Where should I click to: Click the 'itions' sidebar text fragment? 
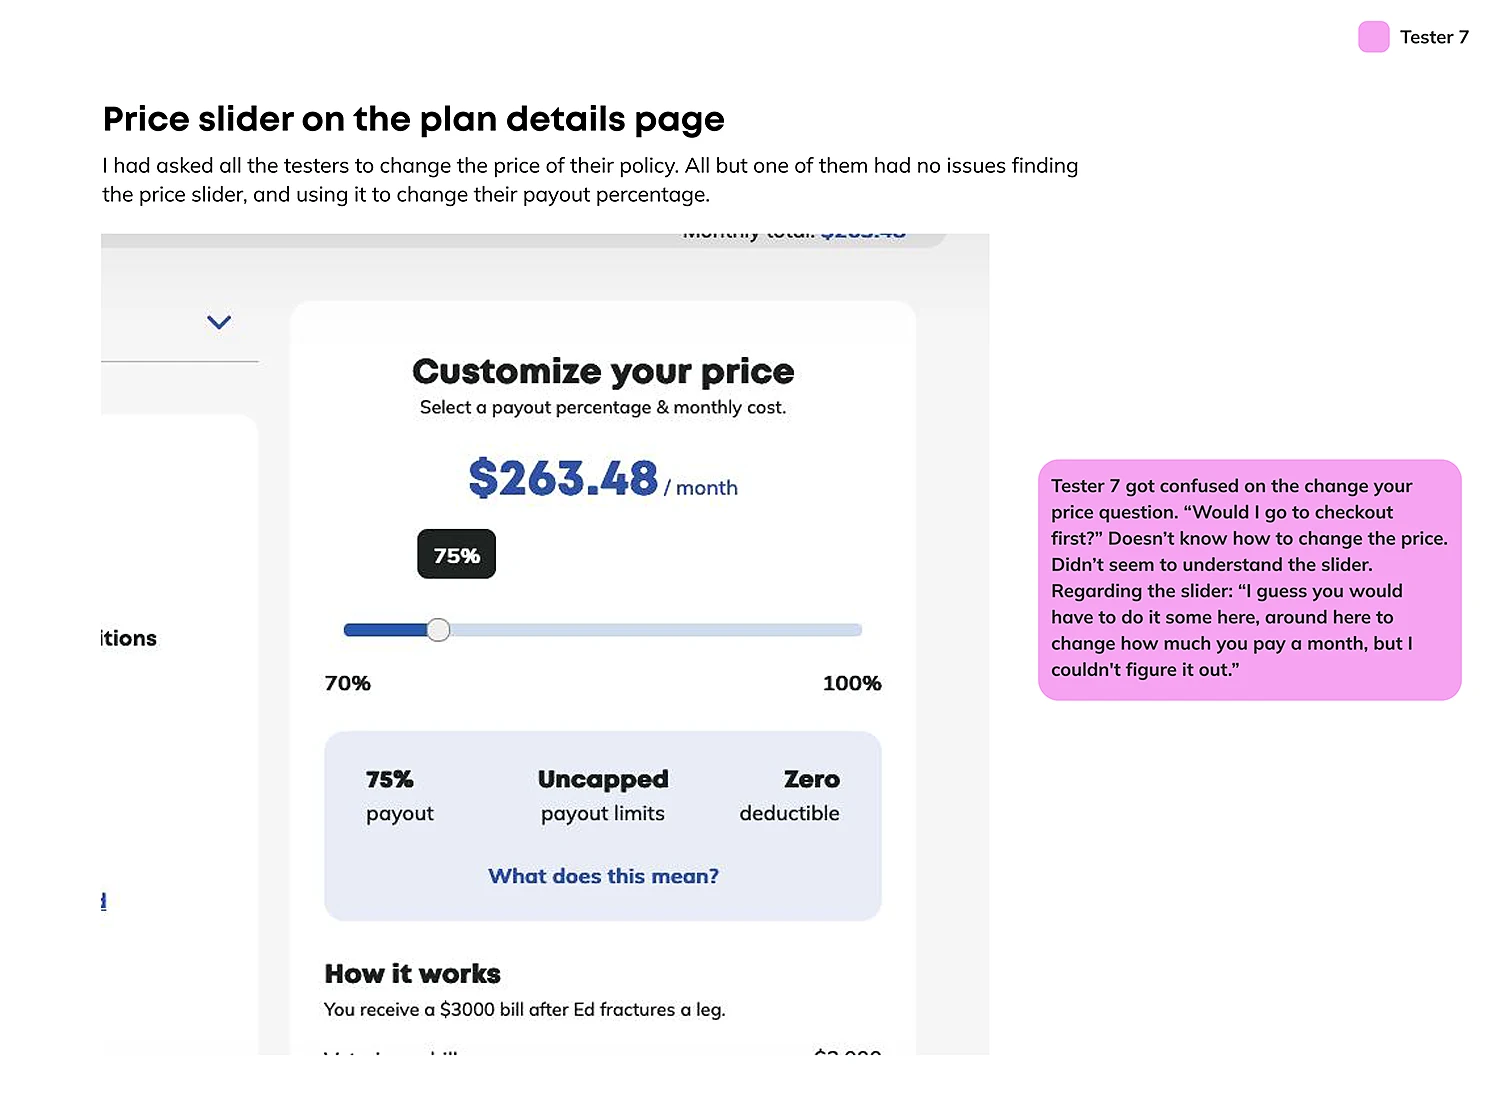127,638
